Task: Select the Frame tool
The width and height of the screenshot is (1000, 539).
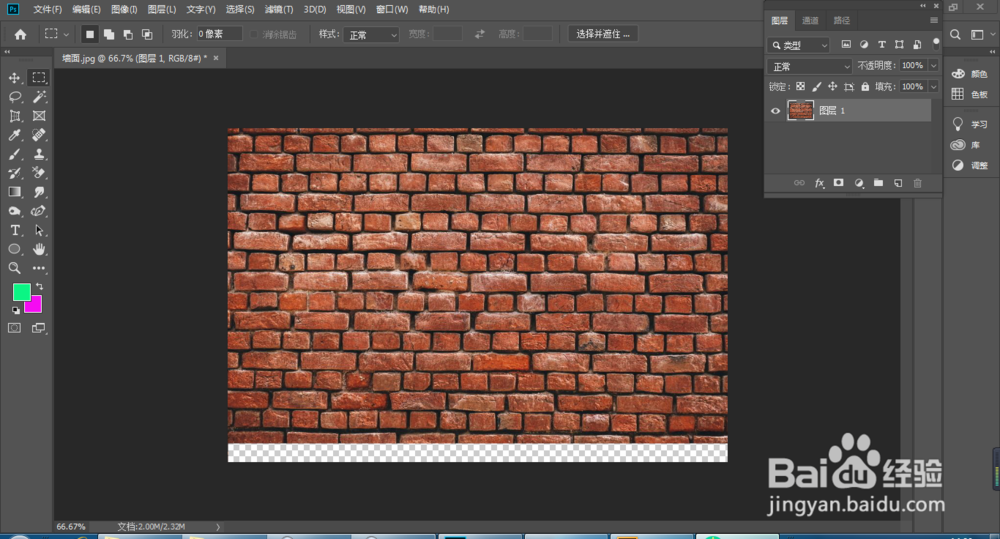Action: tap(39, 116)
